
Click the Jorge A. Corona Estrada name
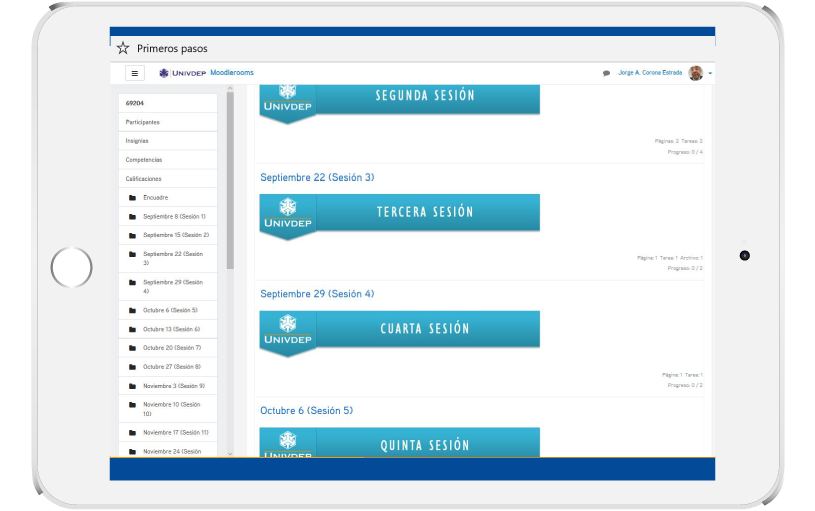click(650, 73)
